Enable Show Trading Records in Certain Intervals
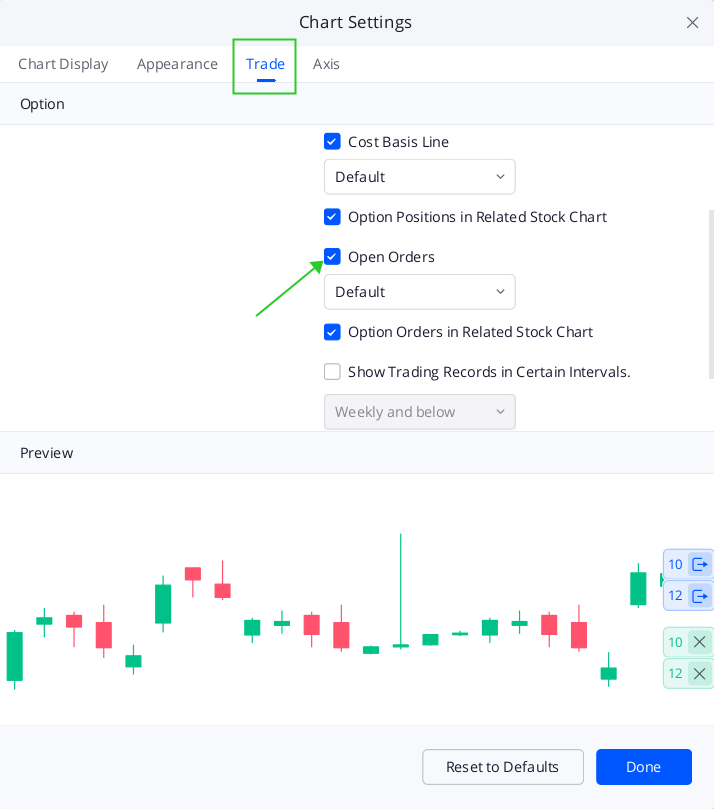The image size is (714, 809). coord(332,371)
